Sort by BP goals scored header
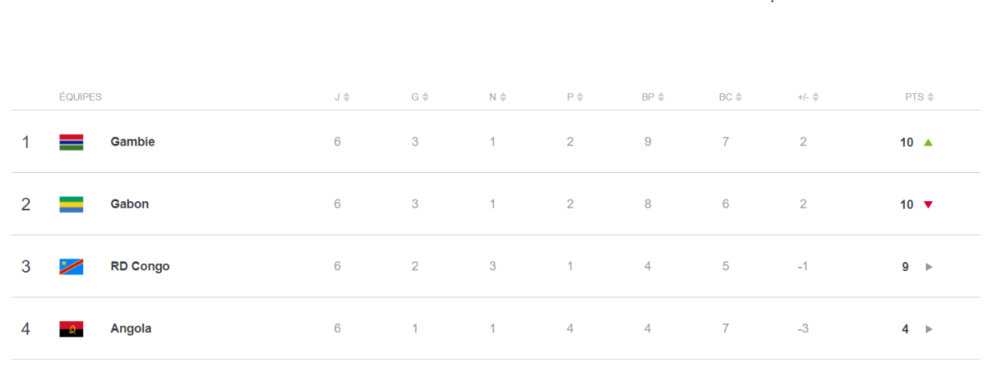This screenshot has width=1000, height=370. pyautogui.click(x=653, y=98)
